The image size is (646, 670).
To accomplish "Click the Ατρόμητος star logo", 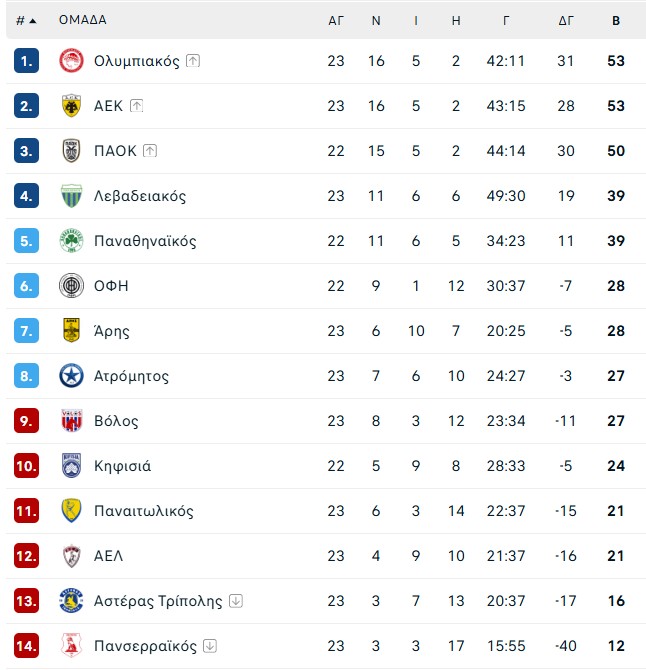I will (71, 376).
